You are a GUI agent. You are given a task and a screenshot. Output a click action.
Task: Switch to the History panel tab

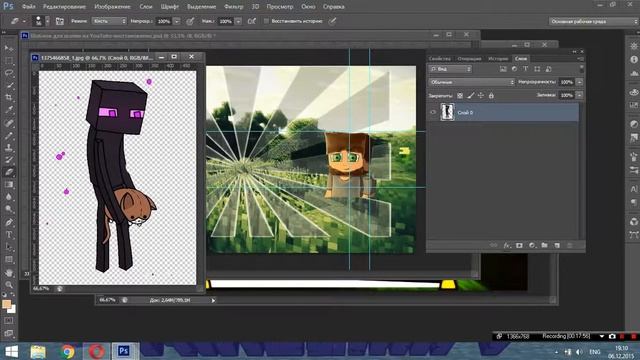tap(498, 59)
